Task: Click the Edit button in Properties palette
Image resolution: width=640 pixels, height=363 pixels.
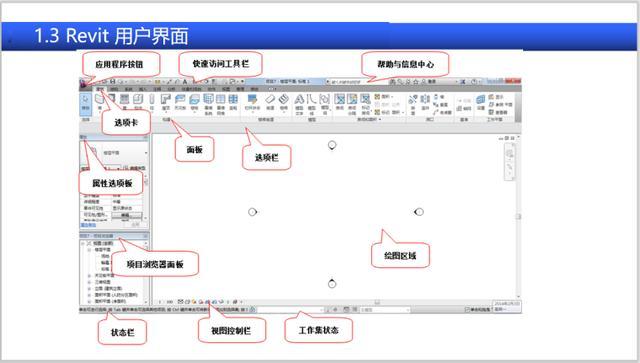Action: pyautogui.click(x=127, y=215)
